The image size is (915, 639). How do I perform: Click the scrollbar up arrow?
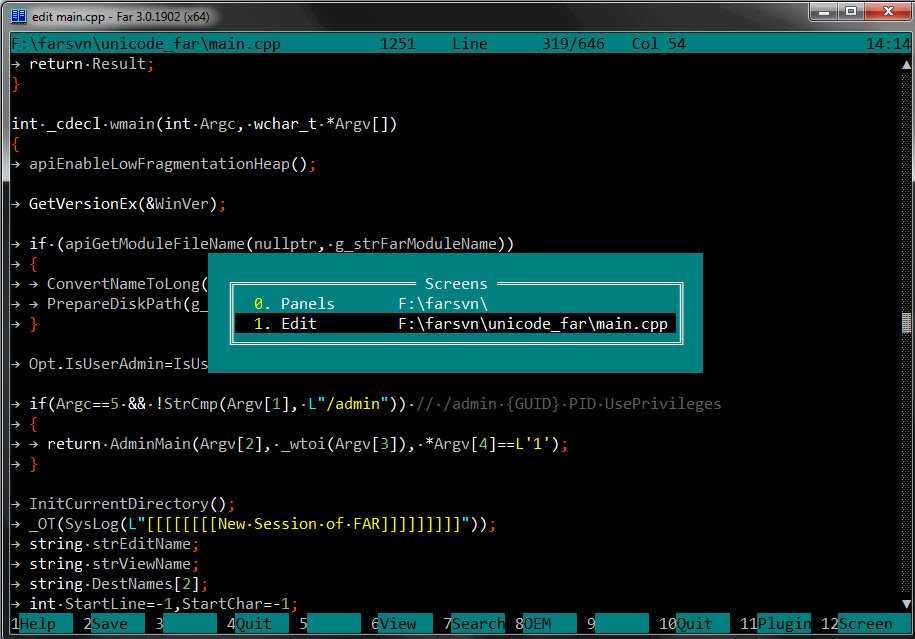(906, 63)
